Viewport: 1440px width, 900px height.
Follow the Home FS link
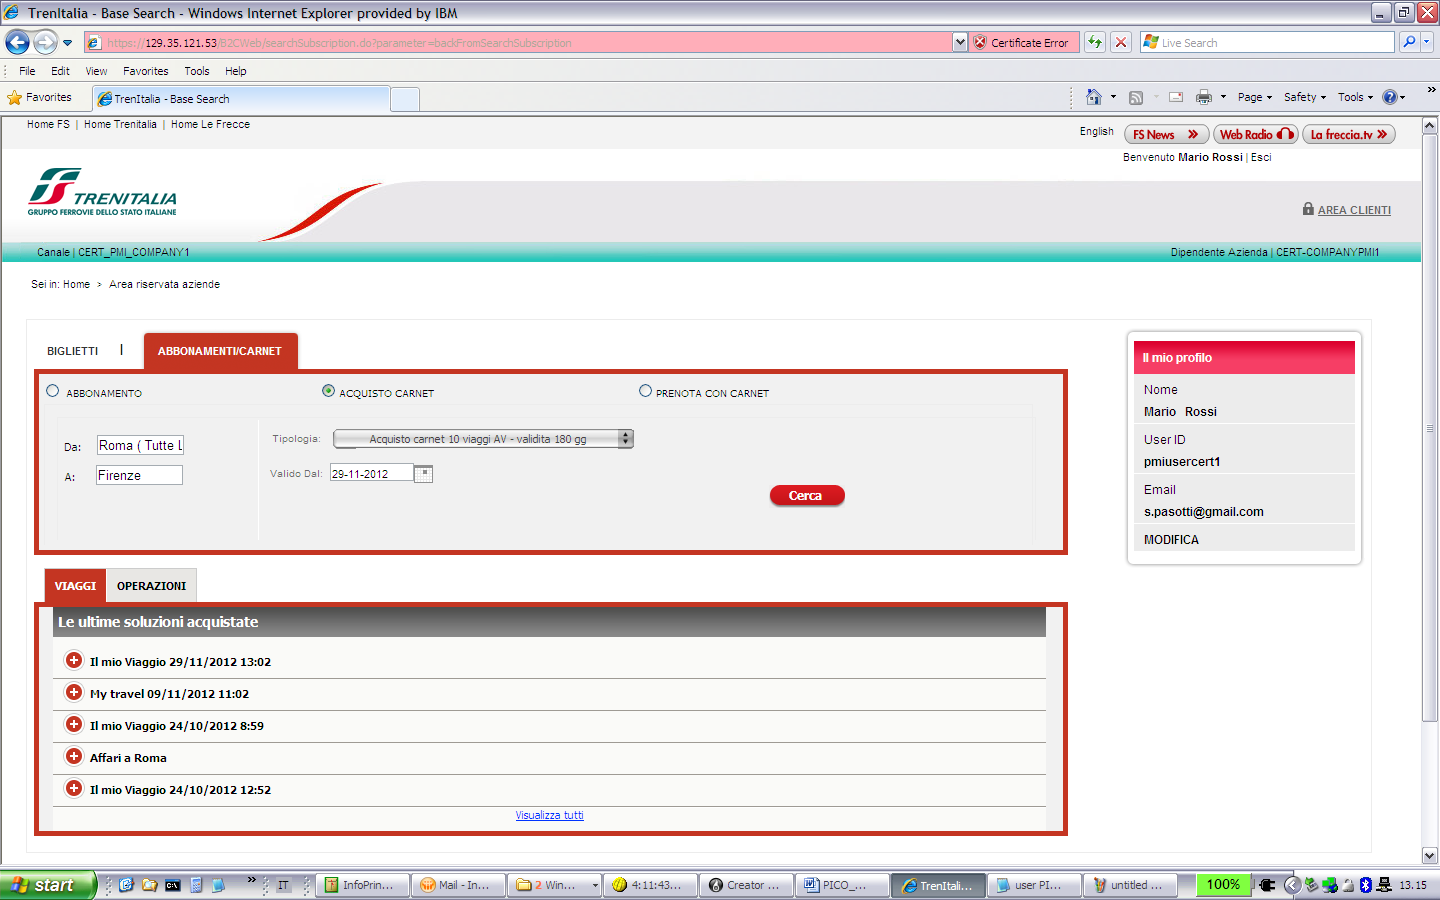point(48,124)
